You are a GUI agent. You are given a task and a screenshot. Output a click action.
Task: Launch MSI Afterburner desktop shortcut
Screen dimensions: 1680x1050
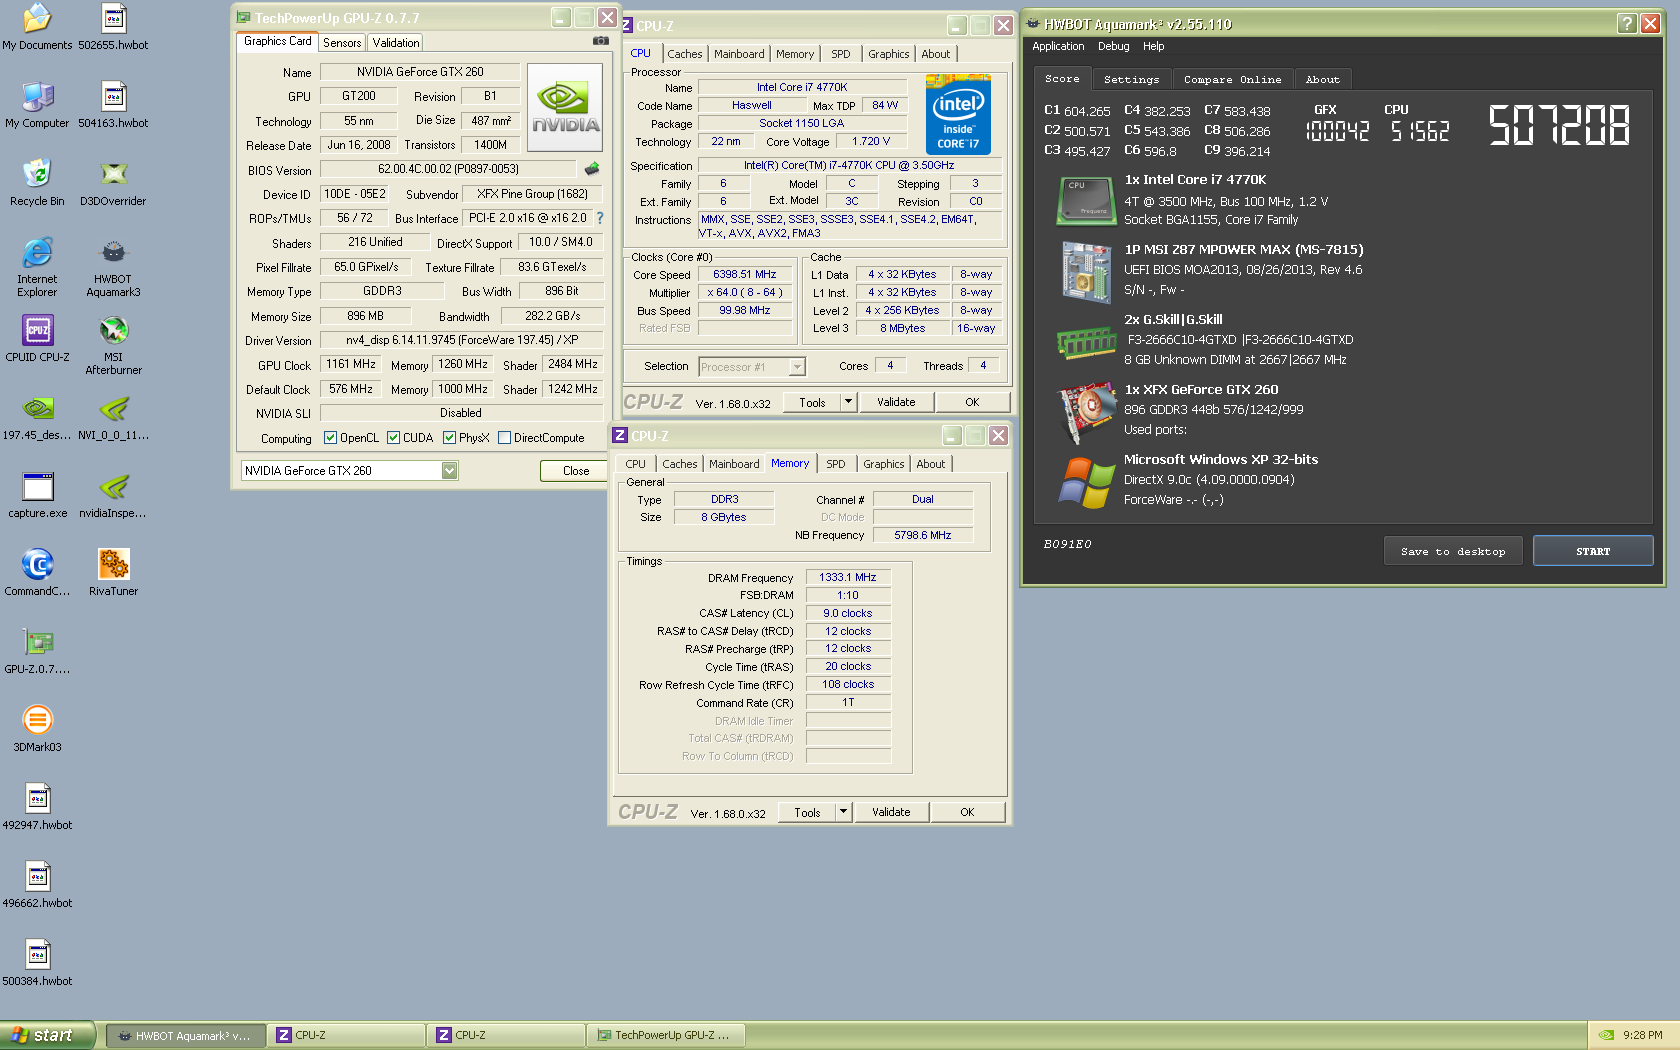[x=113, y=346]
